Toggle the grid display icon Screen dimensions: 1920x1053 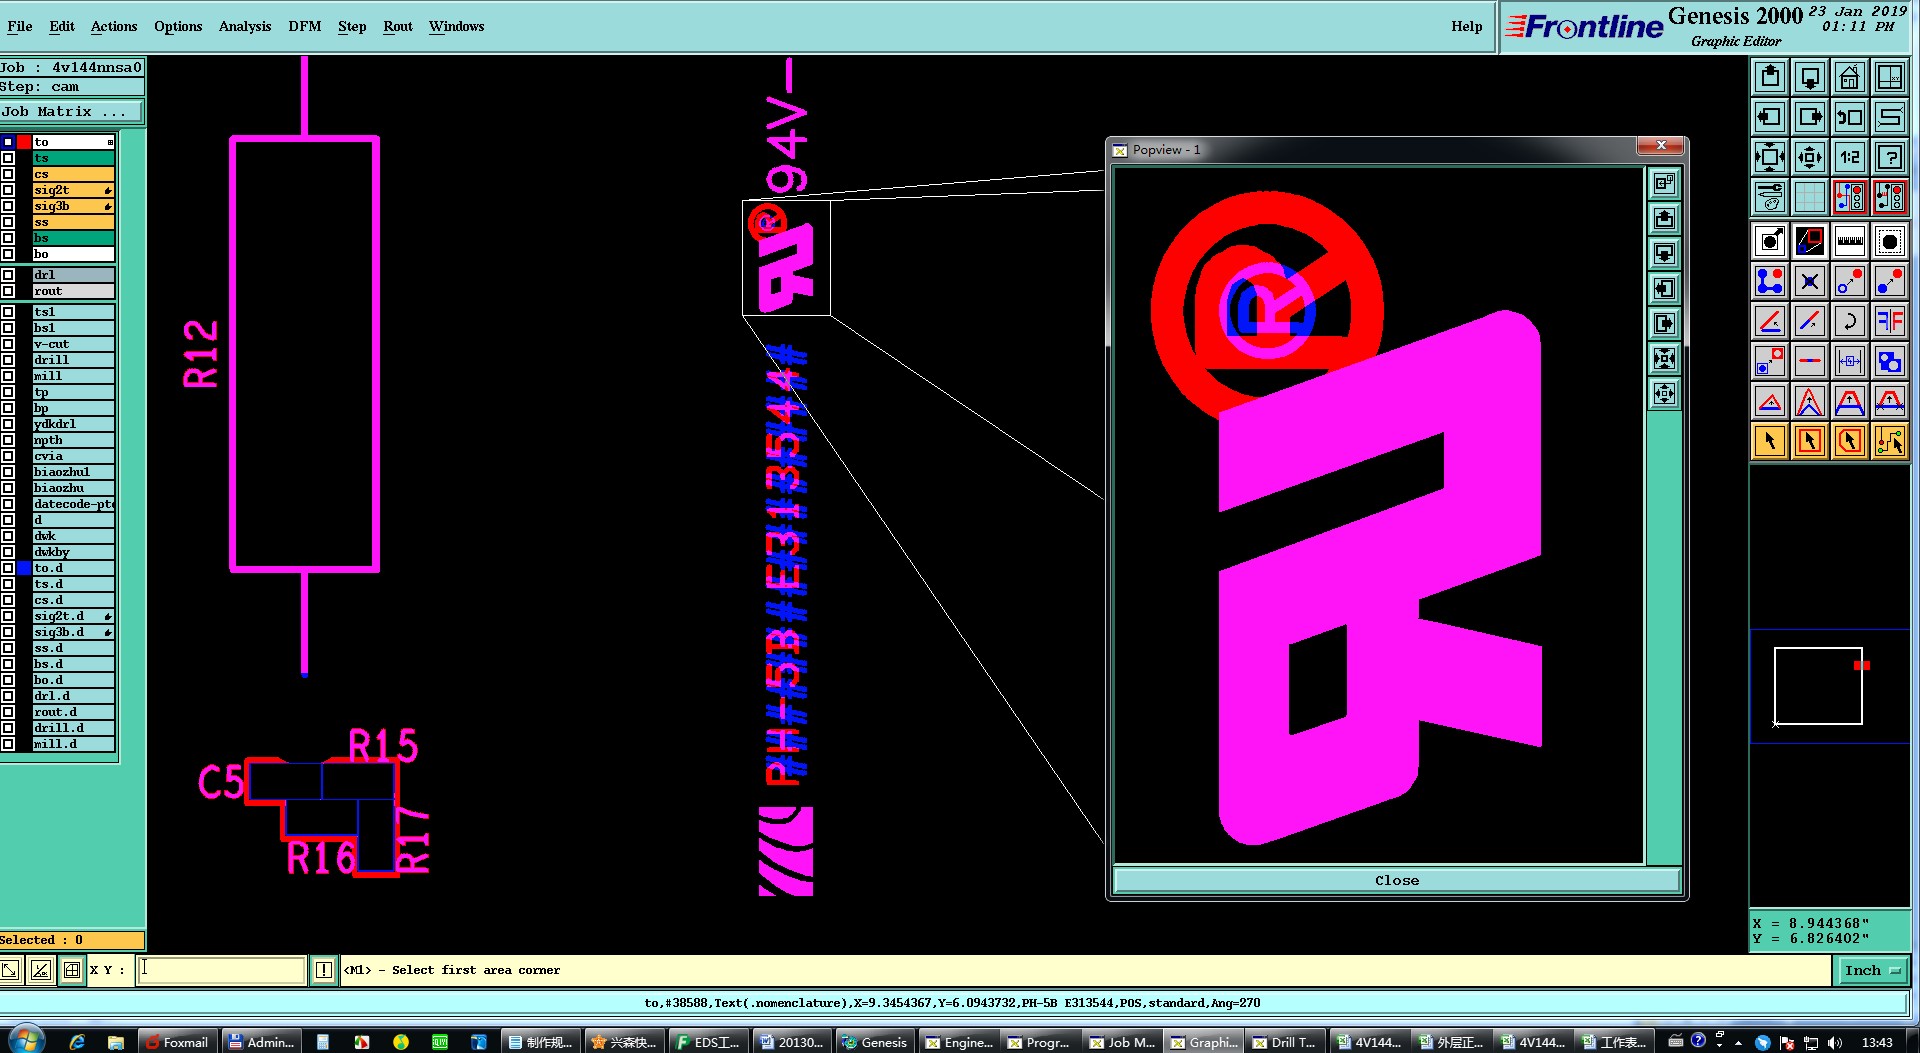pyautogui.click(x=1810, y=197)
